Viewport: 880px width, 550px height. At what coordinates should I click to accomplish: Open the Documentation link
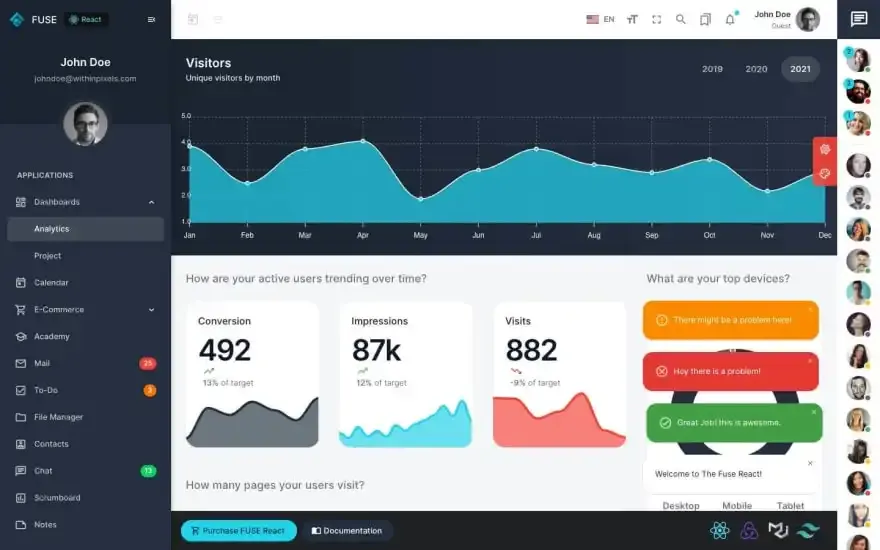pos(347,531)
